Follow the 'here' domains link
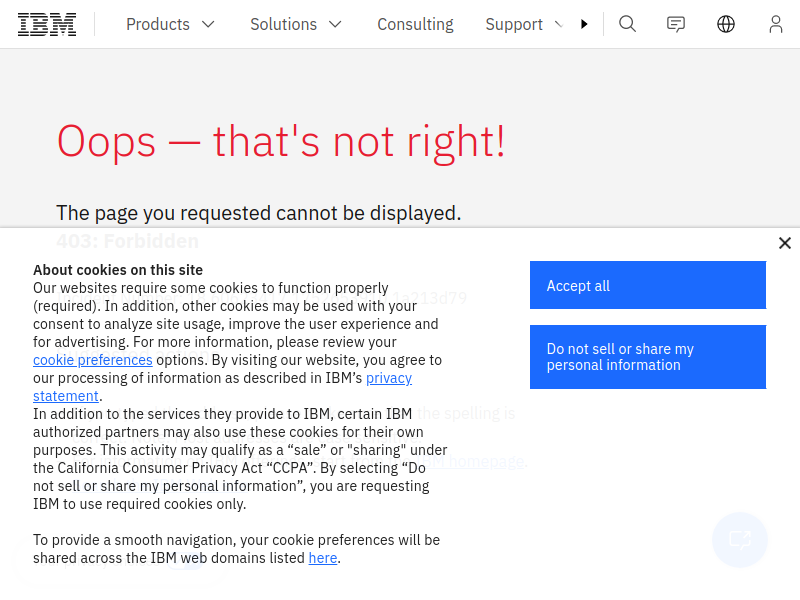Screen dimensions: 800x600 [323, 558]
